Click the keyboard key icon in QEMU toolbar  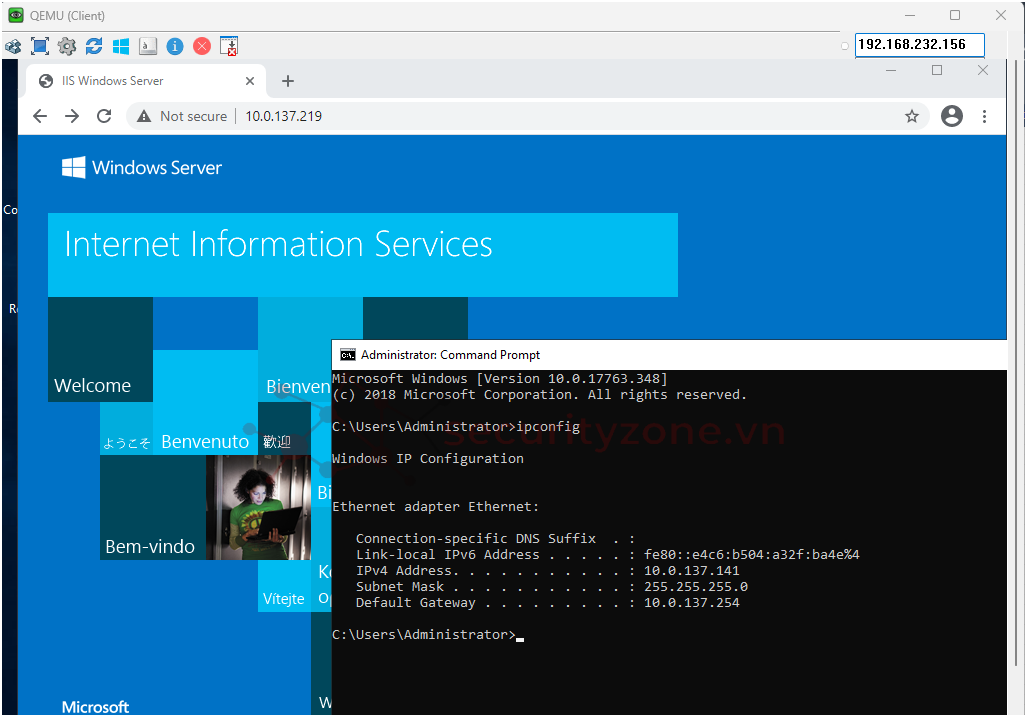(148, 46)
